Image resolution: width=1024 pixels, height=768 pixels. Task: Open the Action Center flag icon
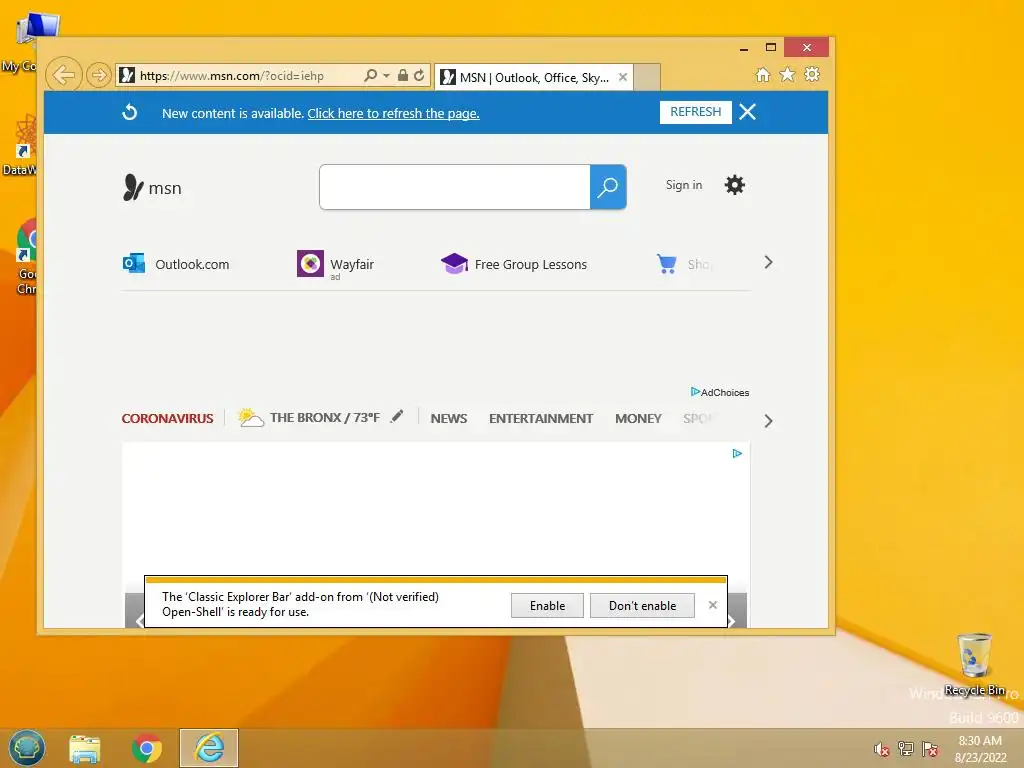tap(930, 748)
